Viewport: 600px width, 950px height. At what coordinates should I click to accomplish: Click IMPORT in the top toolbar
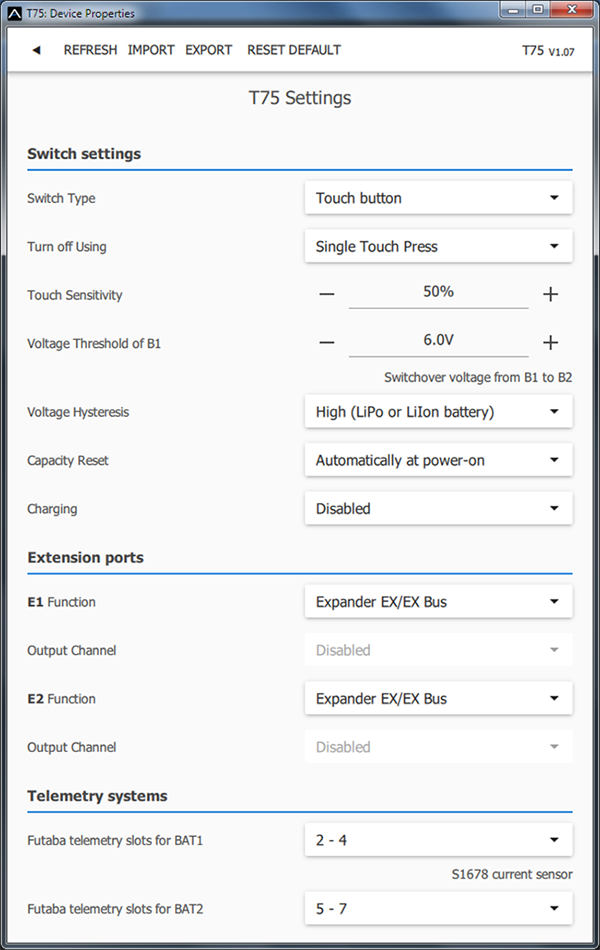point(151,50)
